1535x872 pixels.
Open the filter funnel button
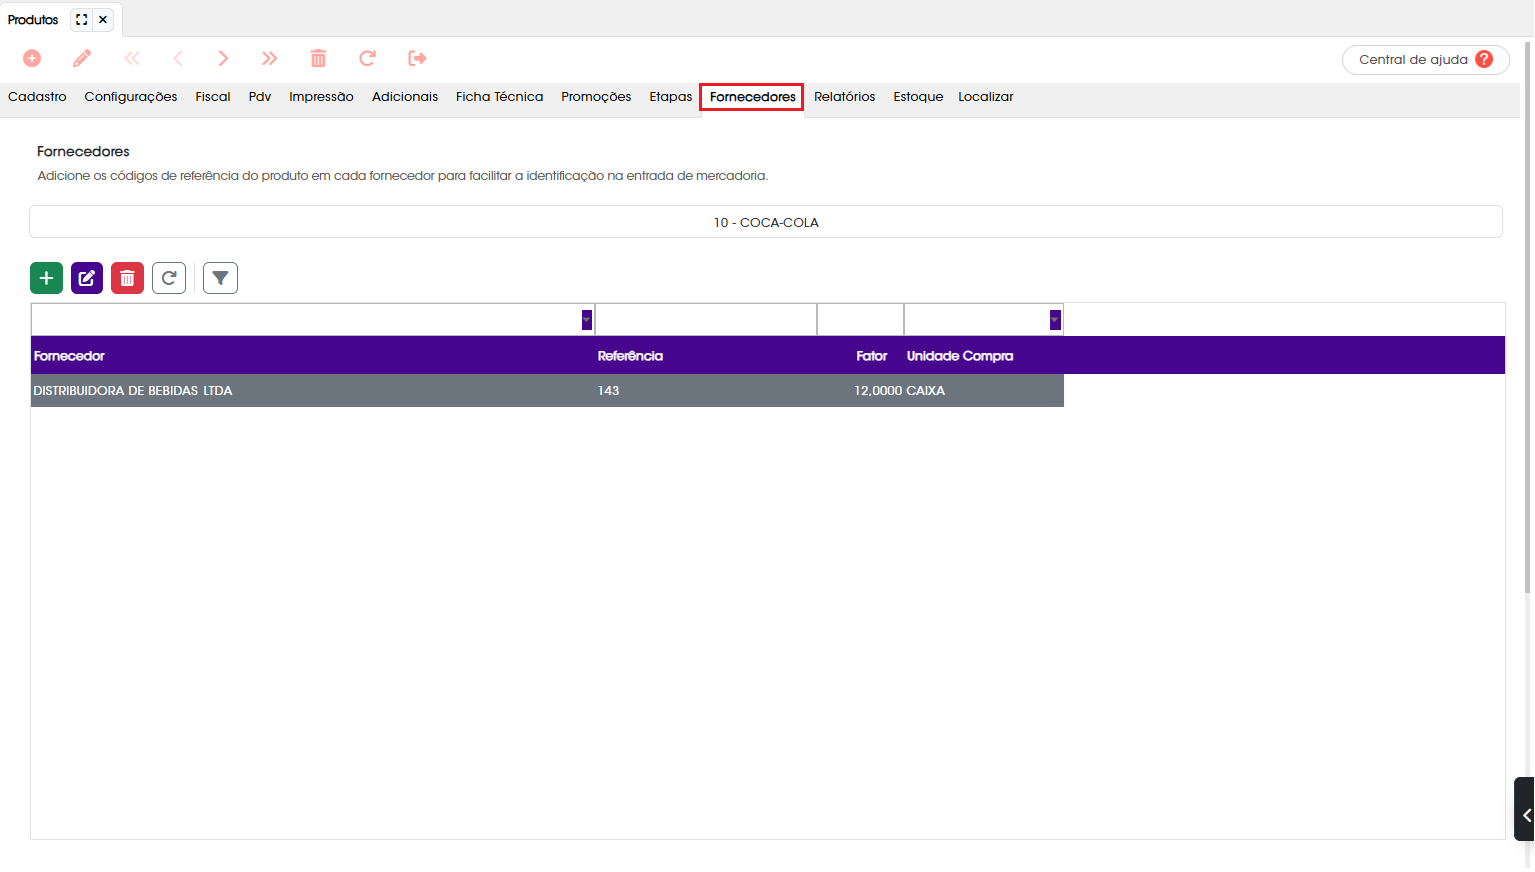tap(220, 278)
